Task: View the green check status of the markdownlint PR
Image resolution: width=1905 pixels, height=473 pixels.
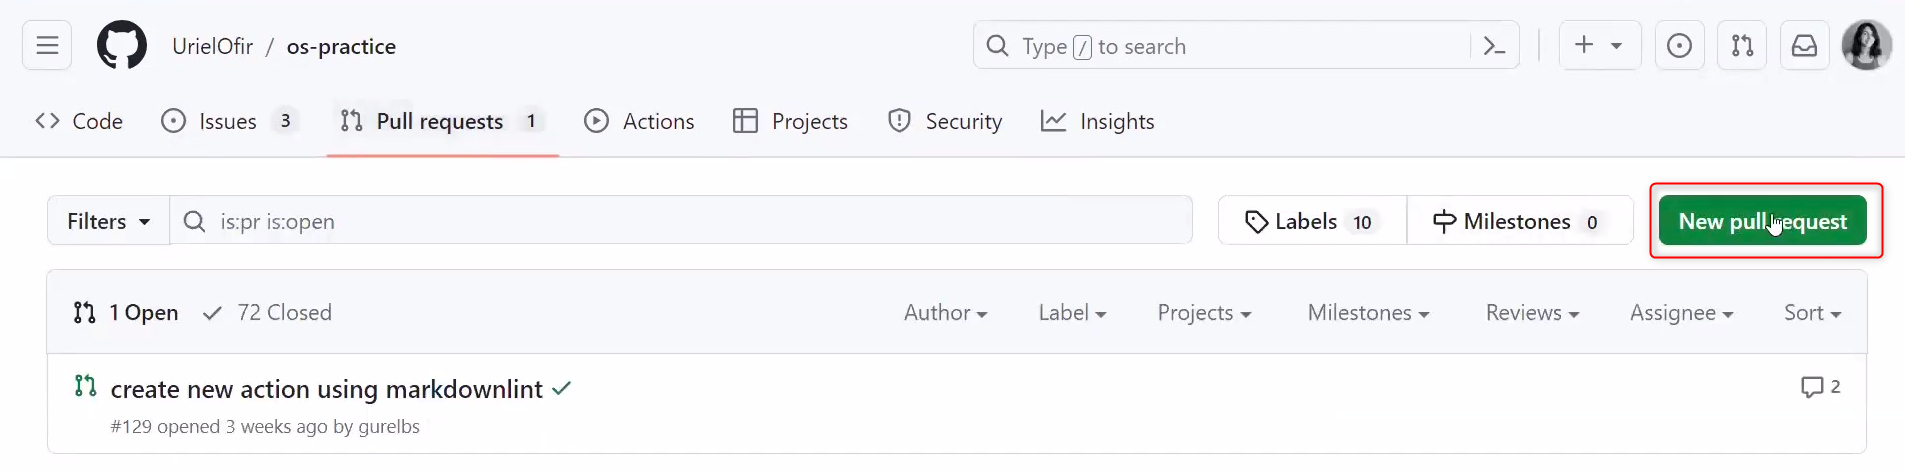Action: coord(561,388)
